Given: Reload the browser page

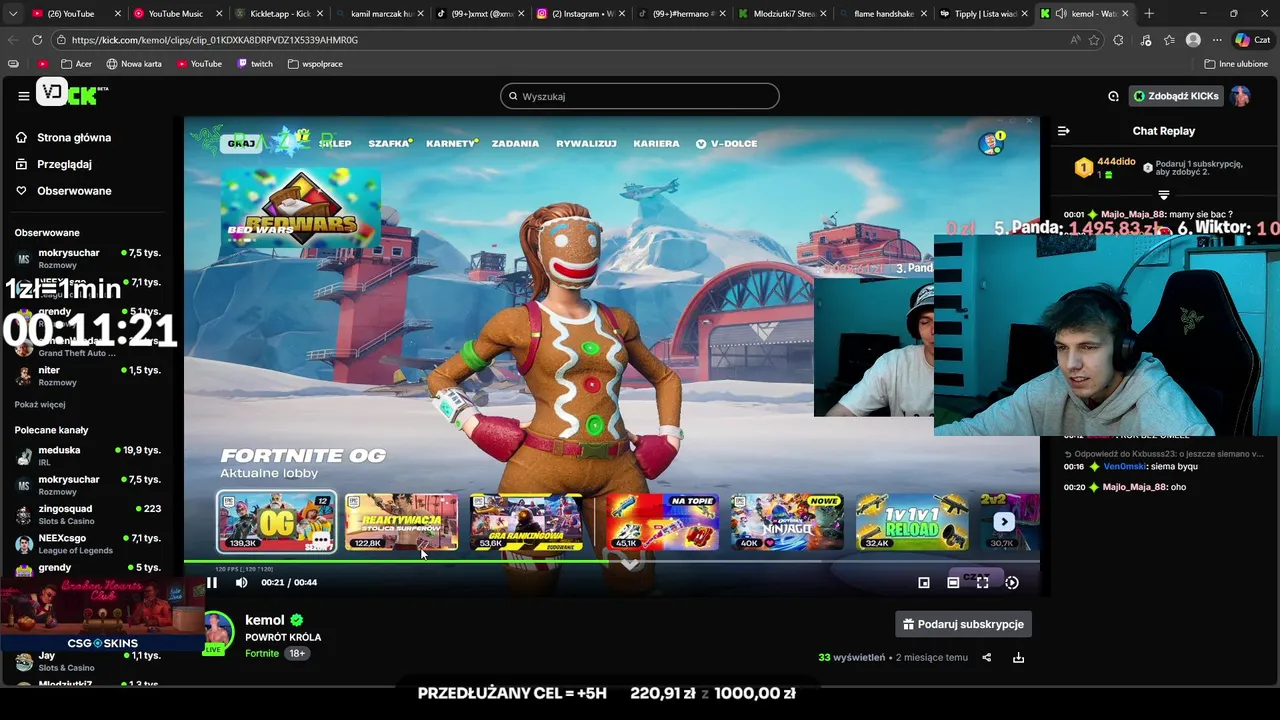Looking at the screenshot, I should click(x=37, y=40).
